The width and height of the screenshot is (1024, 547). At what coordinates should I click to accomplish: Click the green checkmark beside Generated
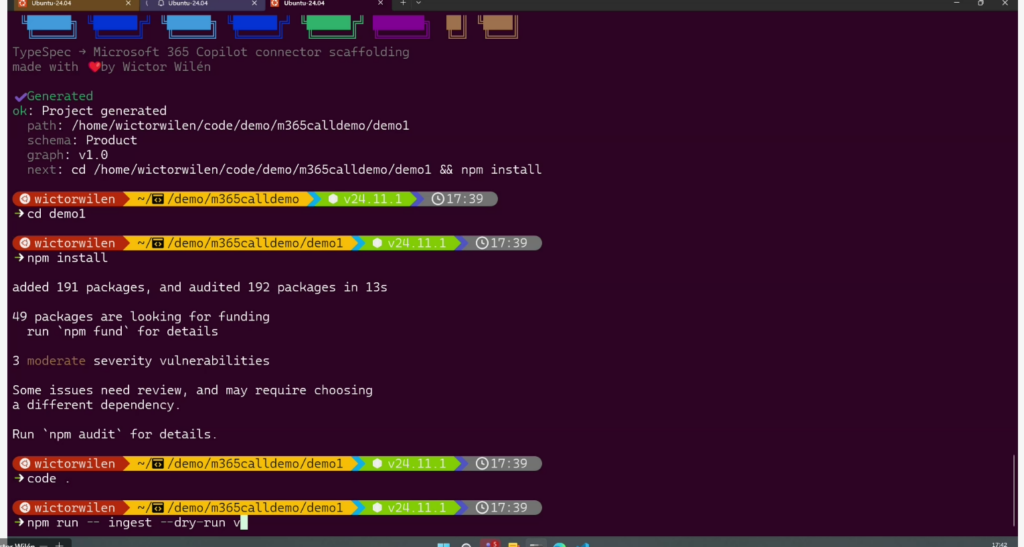click(x=19, y=96)
